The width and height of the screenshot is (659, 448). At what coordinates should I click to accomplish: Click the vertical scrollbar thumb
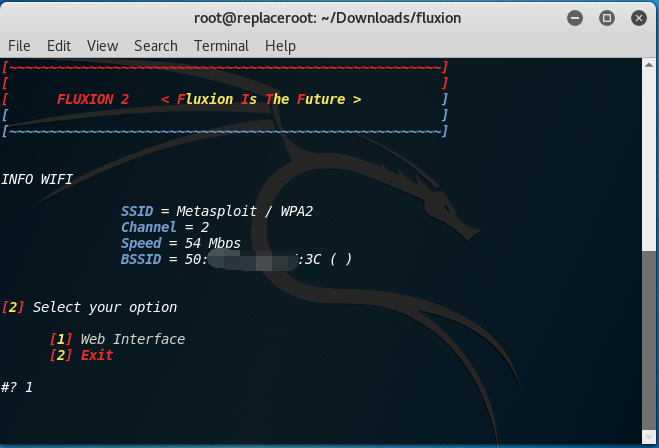pos(648,340)
